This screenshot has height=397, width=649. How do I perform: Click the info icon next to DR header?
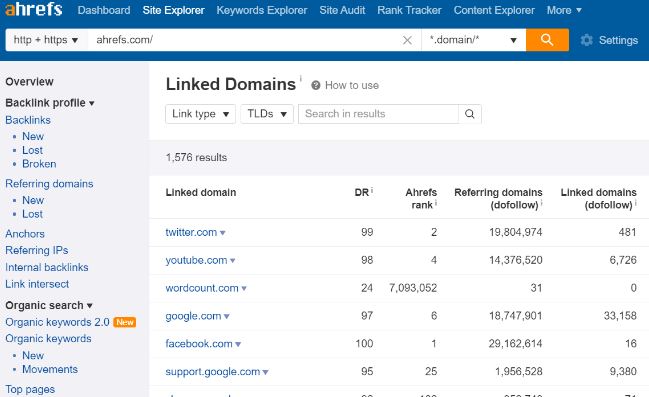(x=372, y=190)
